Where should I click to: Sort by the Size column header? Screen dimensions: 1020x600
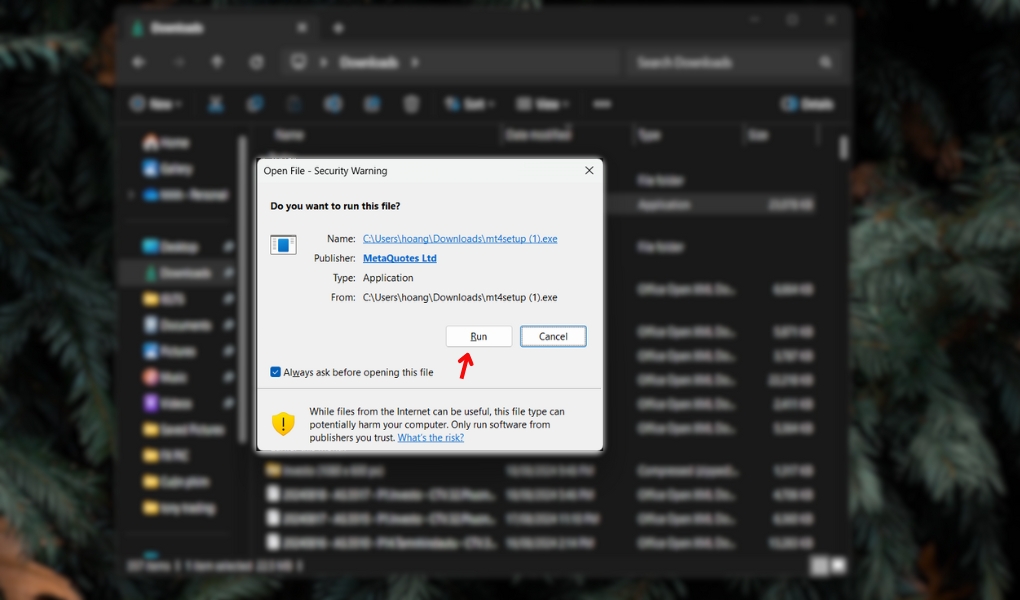(758, 135)
